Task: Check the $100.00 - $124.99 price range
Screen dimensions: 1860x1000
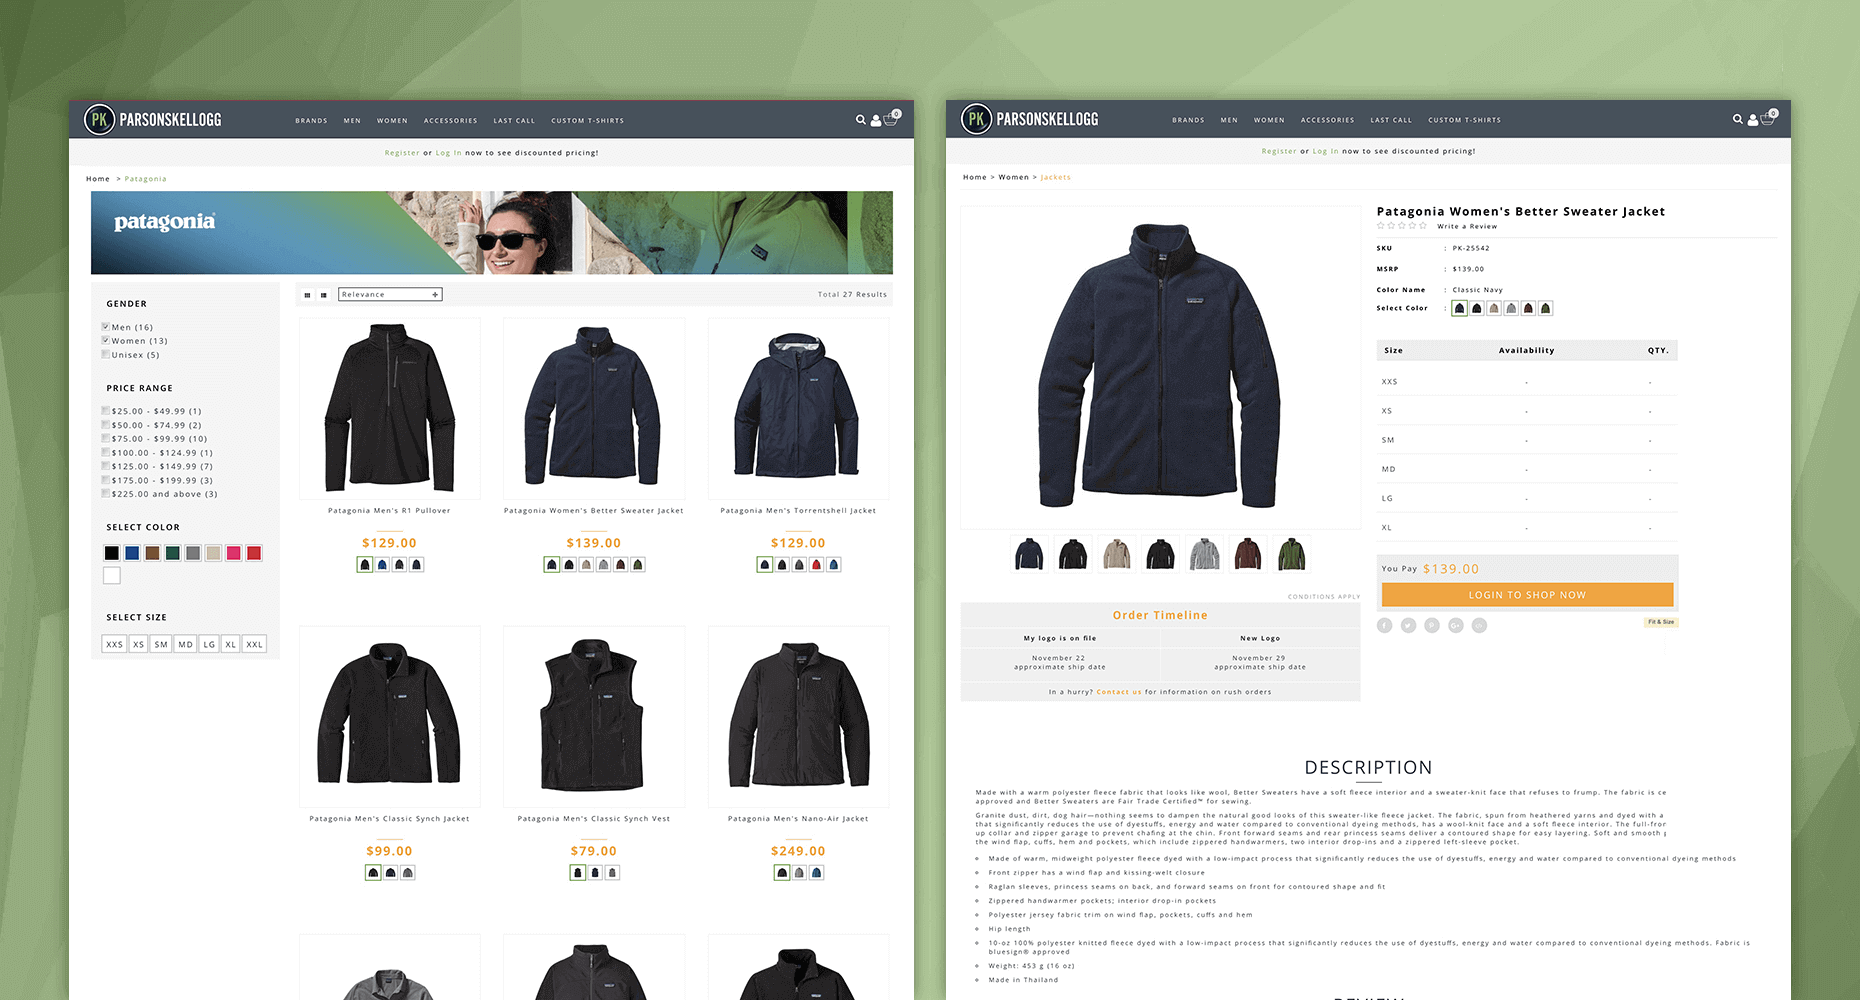Action: point(105,452)
